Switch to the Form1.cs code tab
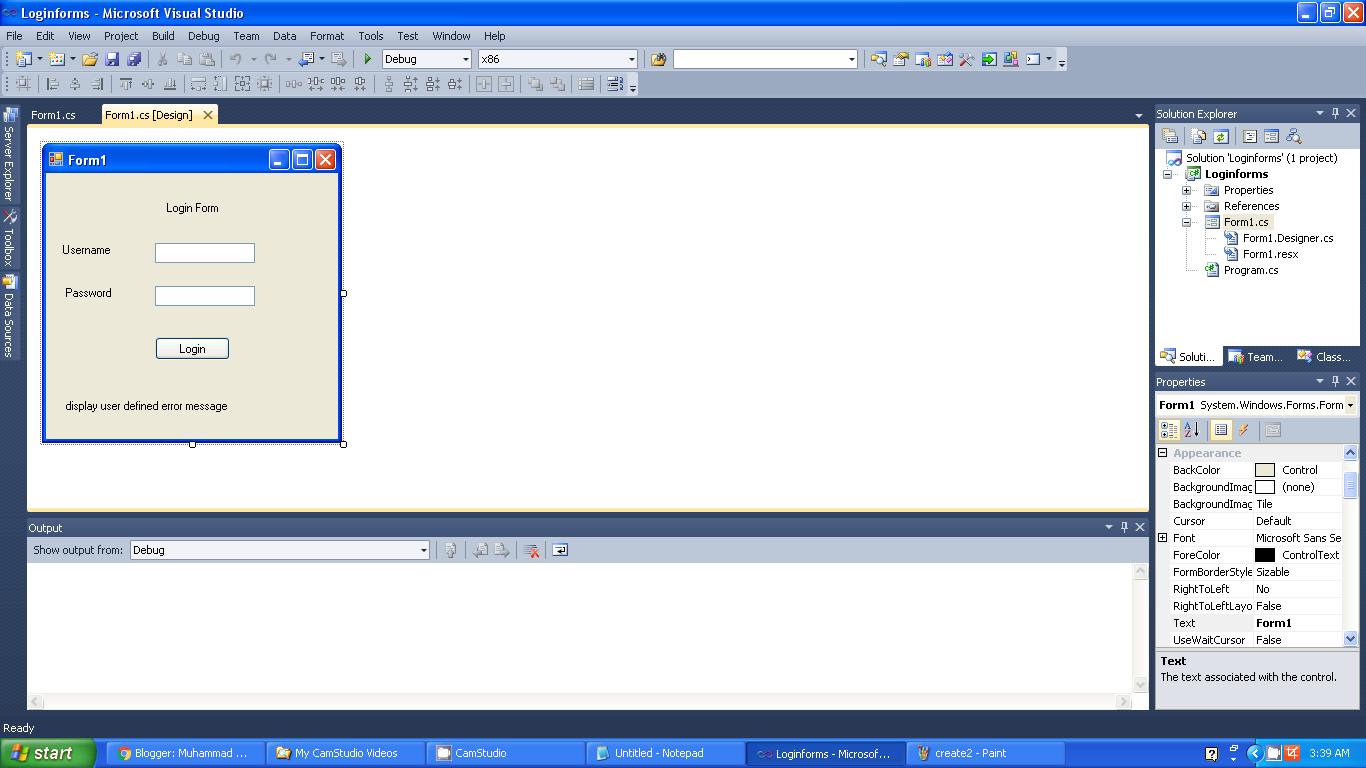Viewport: 1366px width, 768px height. click(x=55, y=114)
